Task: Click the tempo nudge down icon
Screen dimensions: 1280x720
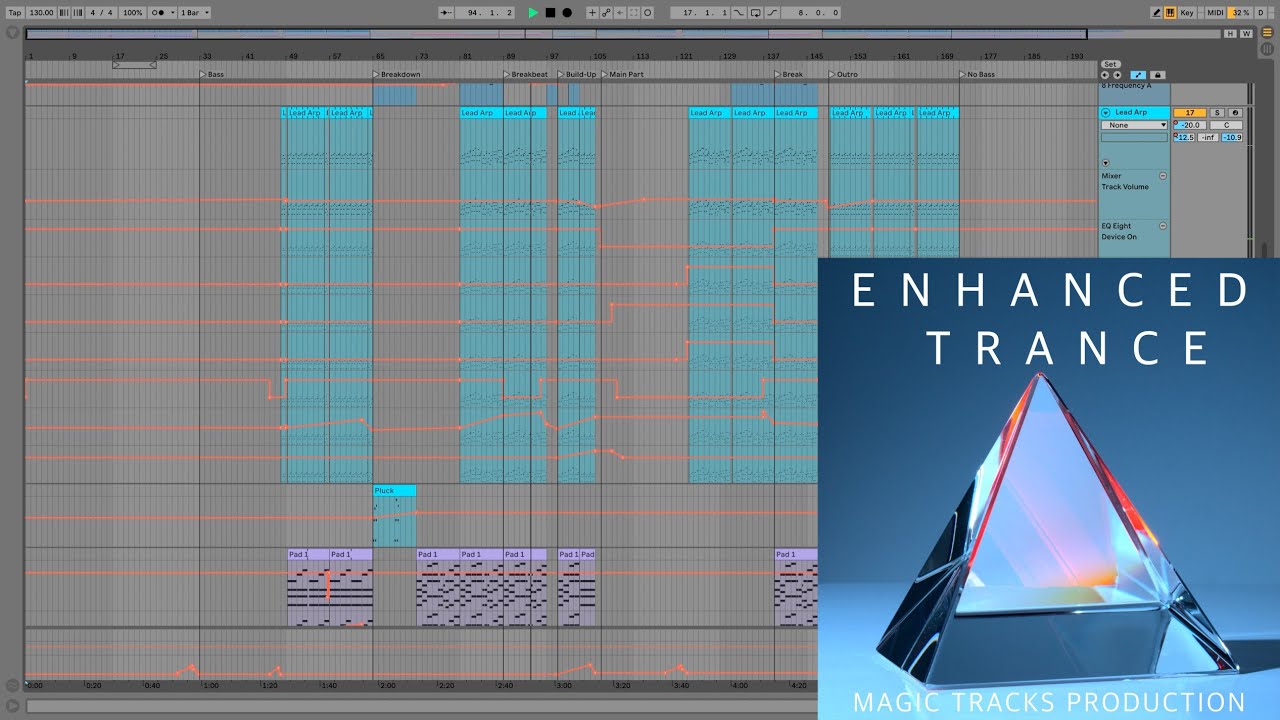Action: click(63, 13)
